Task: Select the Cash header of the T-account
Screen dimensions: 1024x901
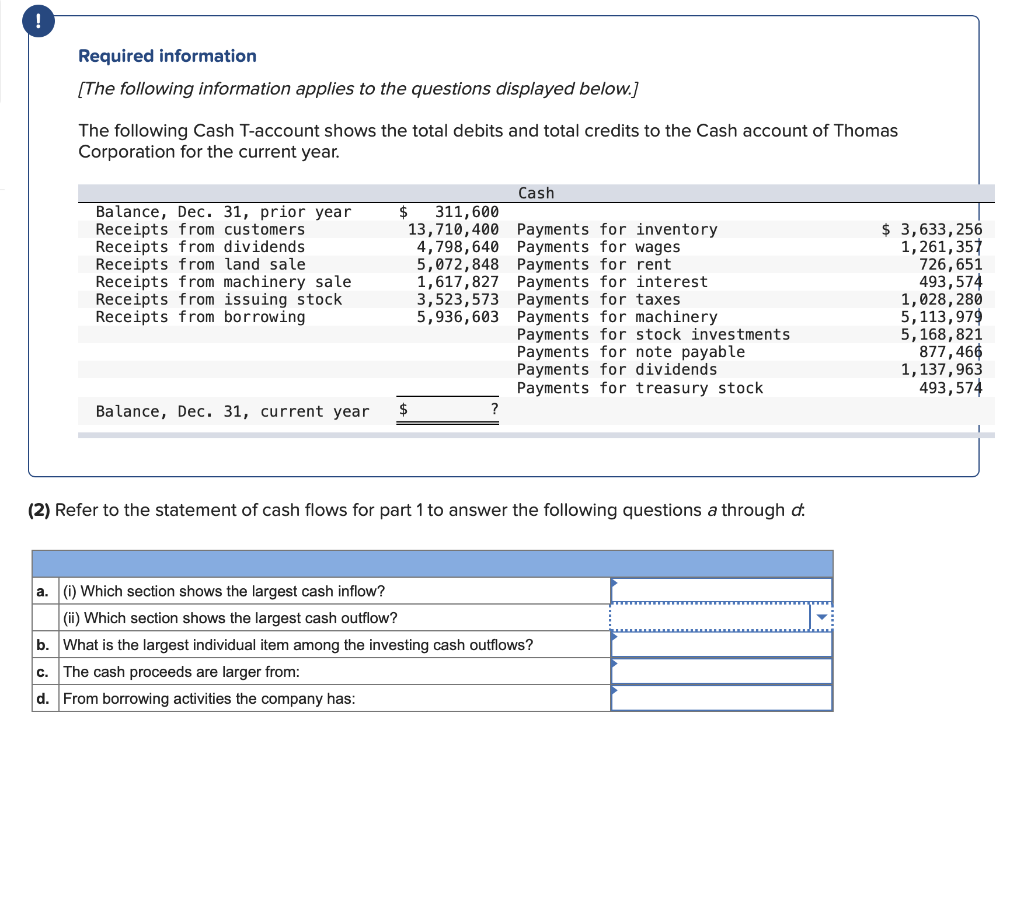Action: tap(536, 193)
